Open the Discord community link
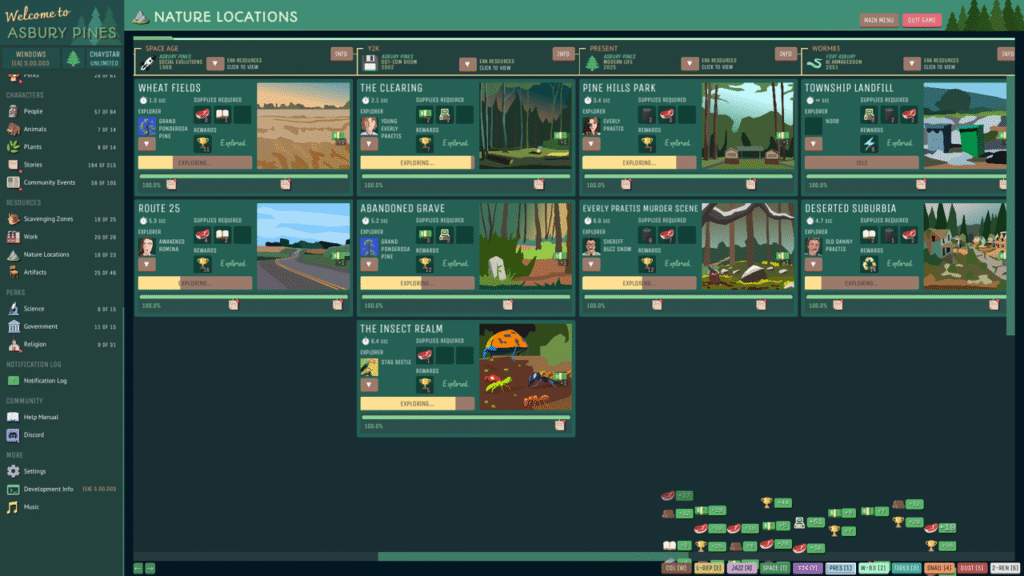Screen dimensions: 1024x576 click(33, 435)
